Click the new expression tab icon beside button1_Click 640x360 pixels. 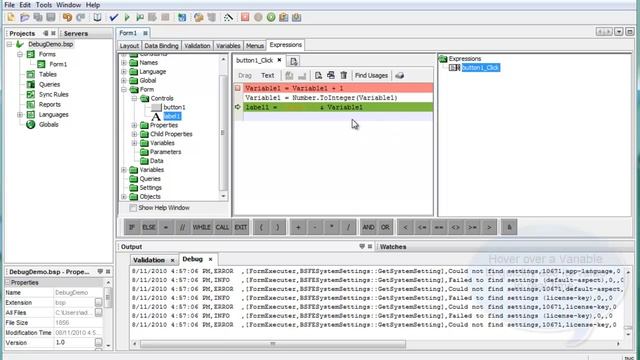(x=293, y=61)
